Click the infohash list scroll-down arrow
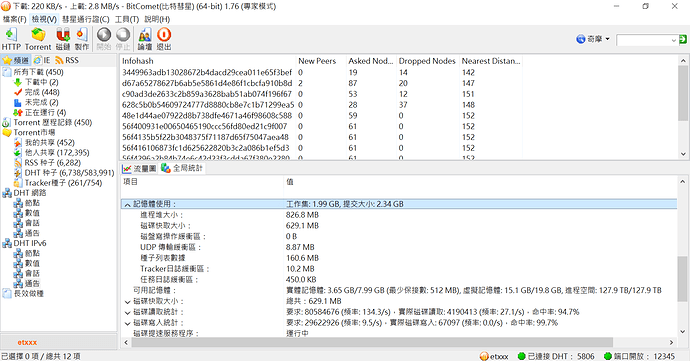 click(x=683, y=154)
